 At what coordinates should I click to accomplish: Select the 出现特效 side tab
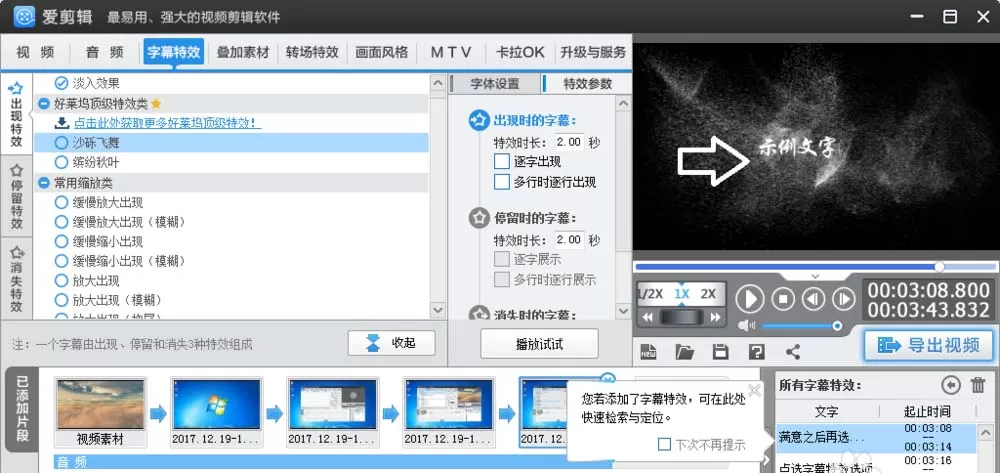click(17, 115)
